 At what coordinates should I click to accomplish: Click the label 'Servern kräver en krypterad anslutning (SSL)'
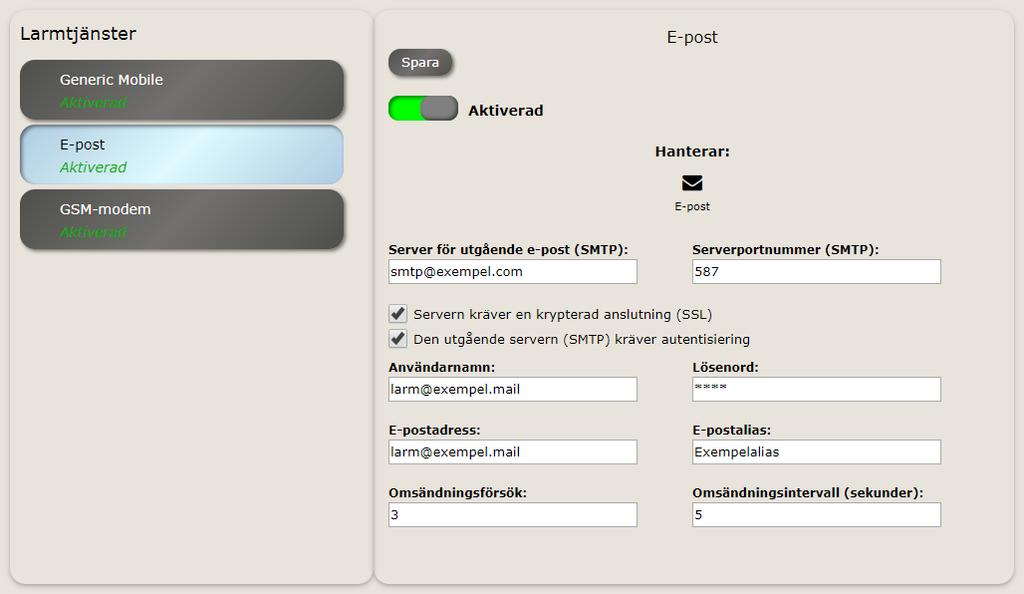[x=562, y=315]
